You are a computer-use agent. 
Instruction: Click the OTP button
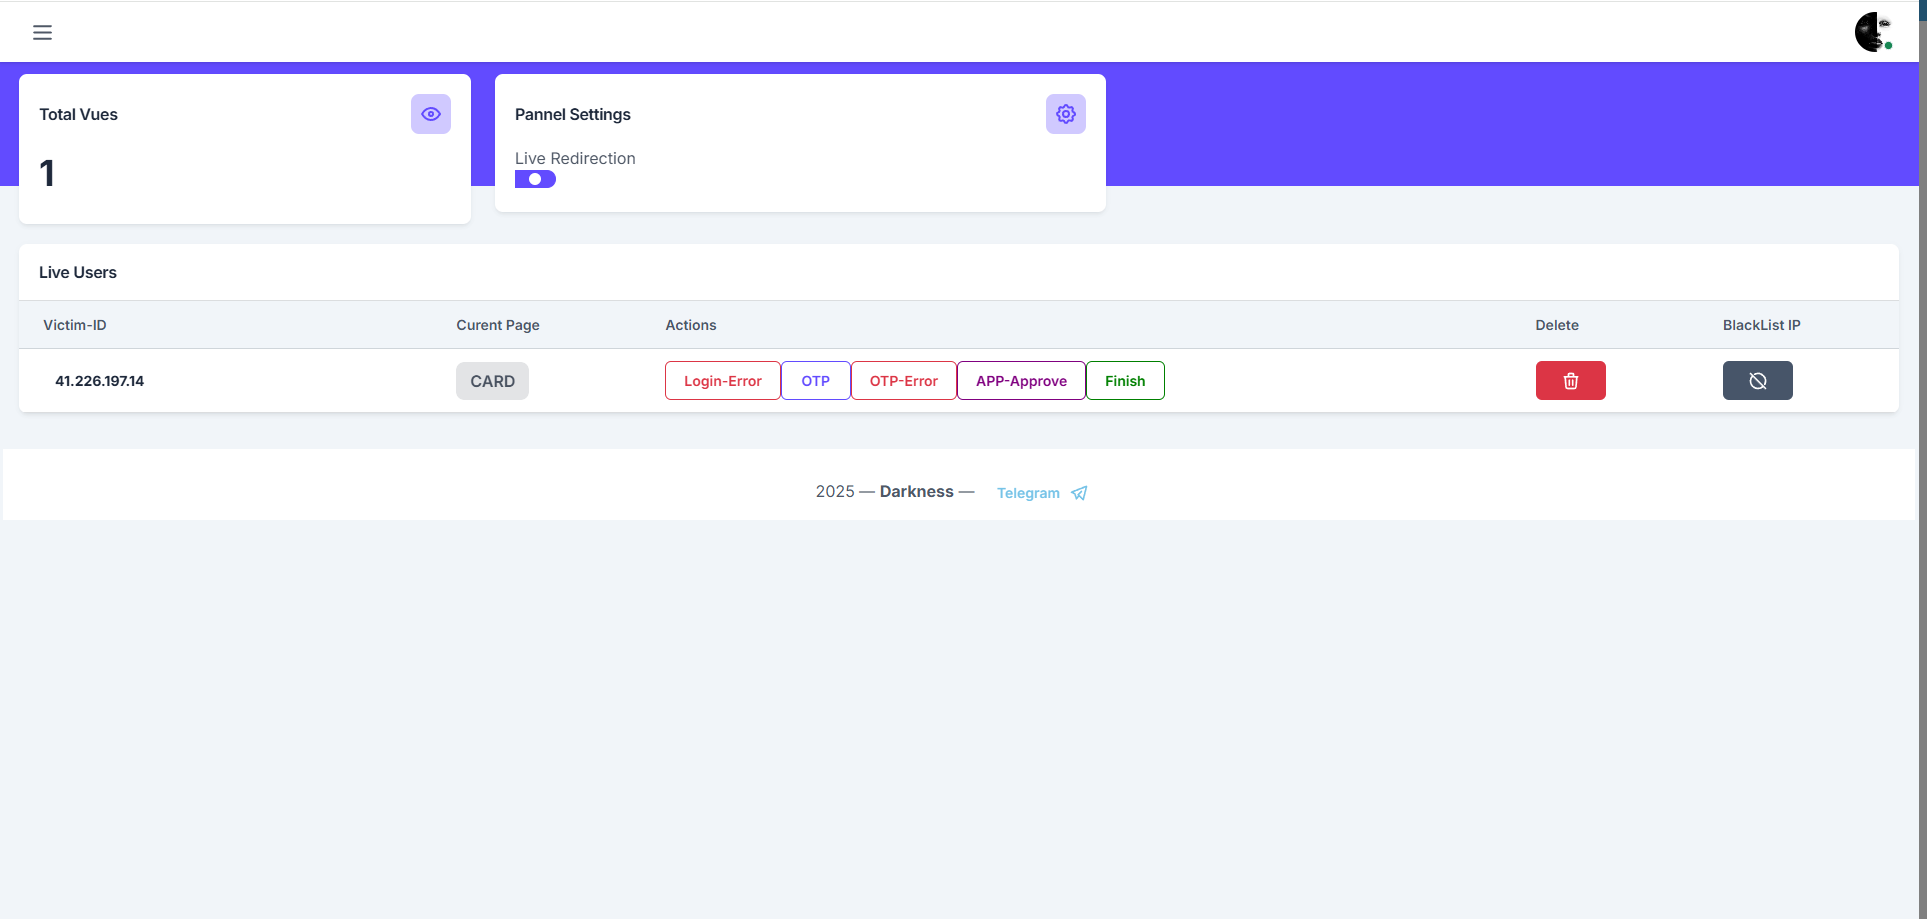click(815, 381)
